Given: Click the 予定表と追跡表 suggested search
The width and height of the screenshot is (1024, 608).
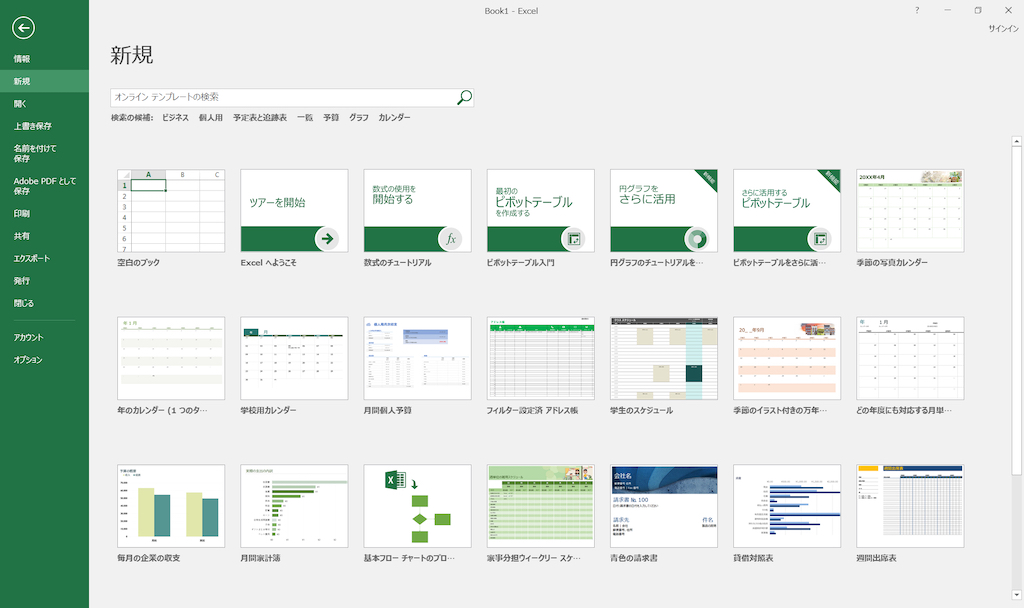Looking at the screenshot, I should point(260,118).
